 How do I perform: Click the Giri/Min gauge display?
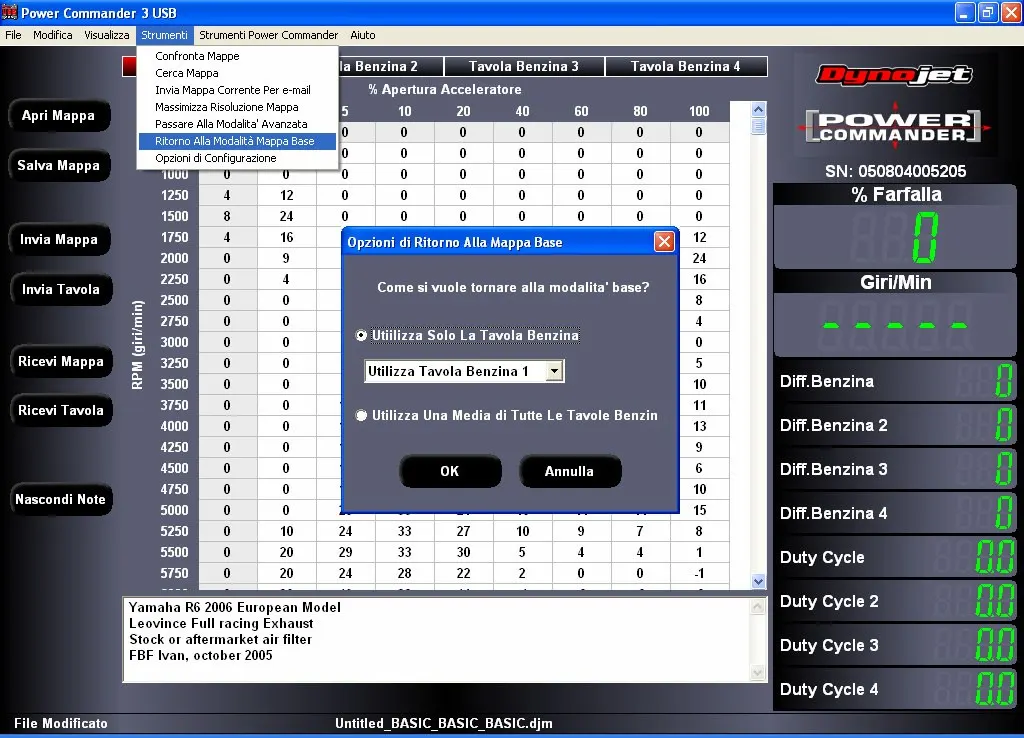[895, 325]
